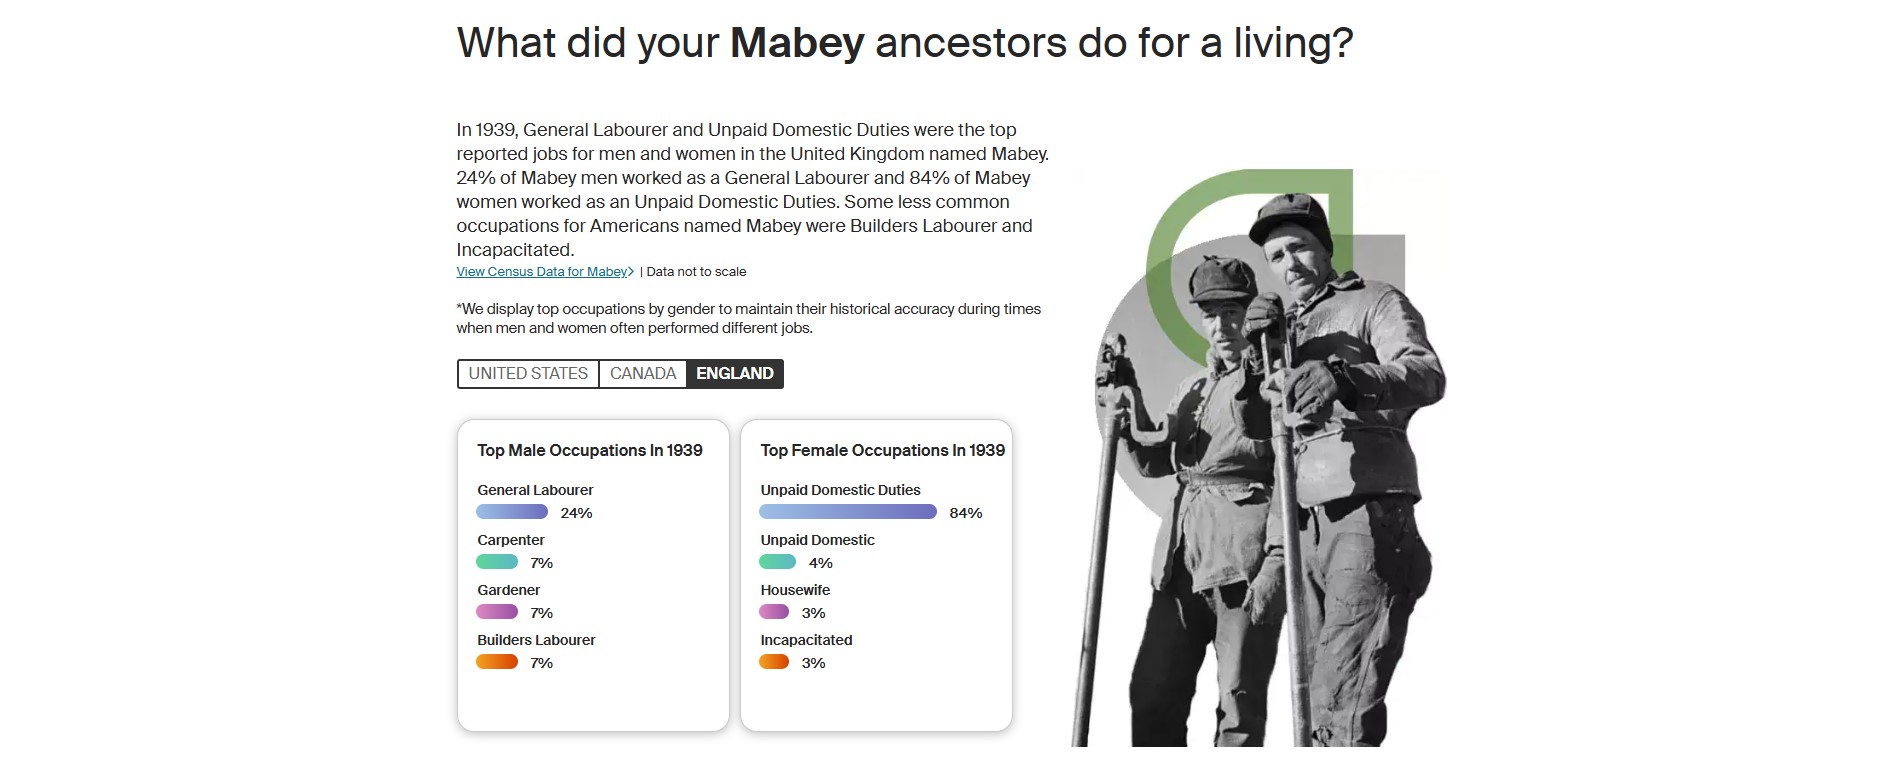The width and height of the screenshot is (1894, 775).
Task: Switch to the UNITED STATES tab
Action: point(528,374)
